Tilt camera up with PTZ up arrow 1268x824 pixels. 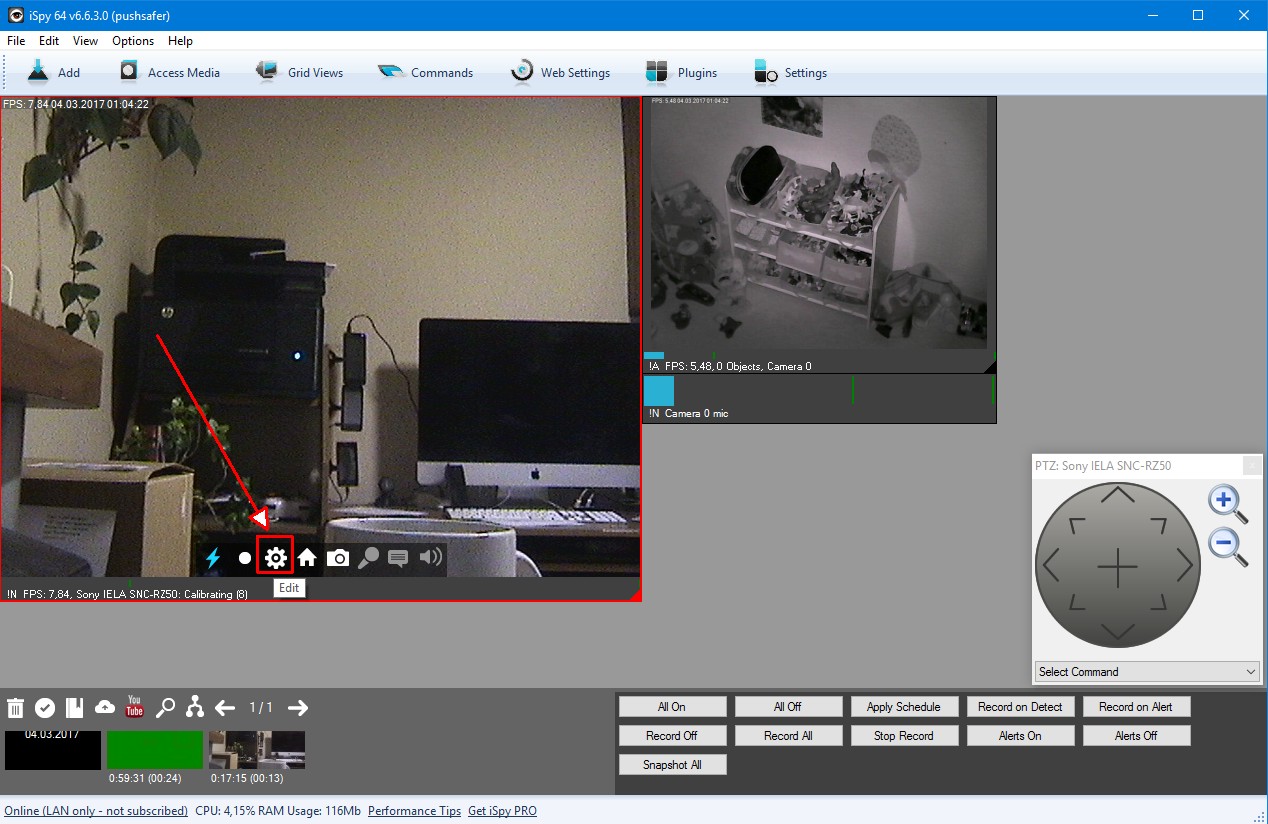click(1117, 494)
